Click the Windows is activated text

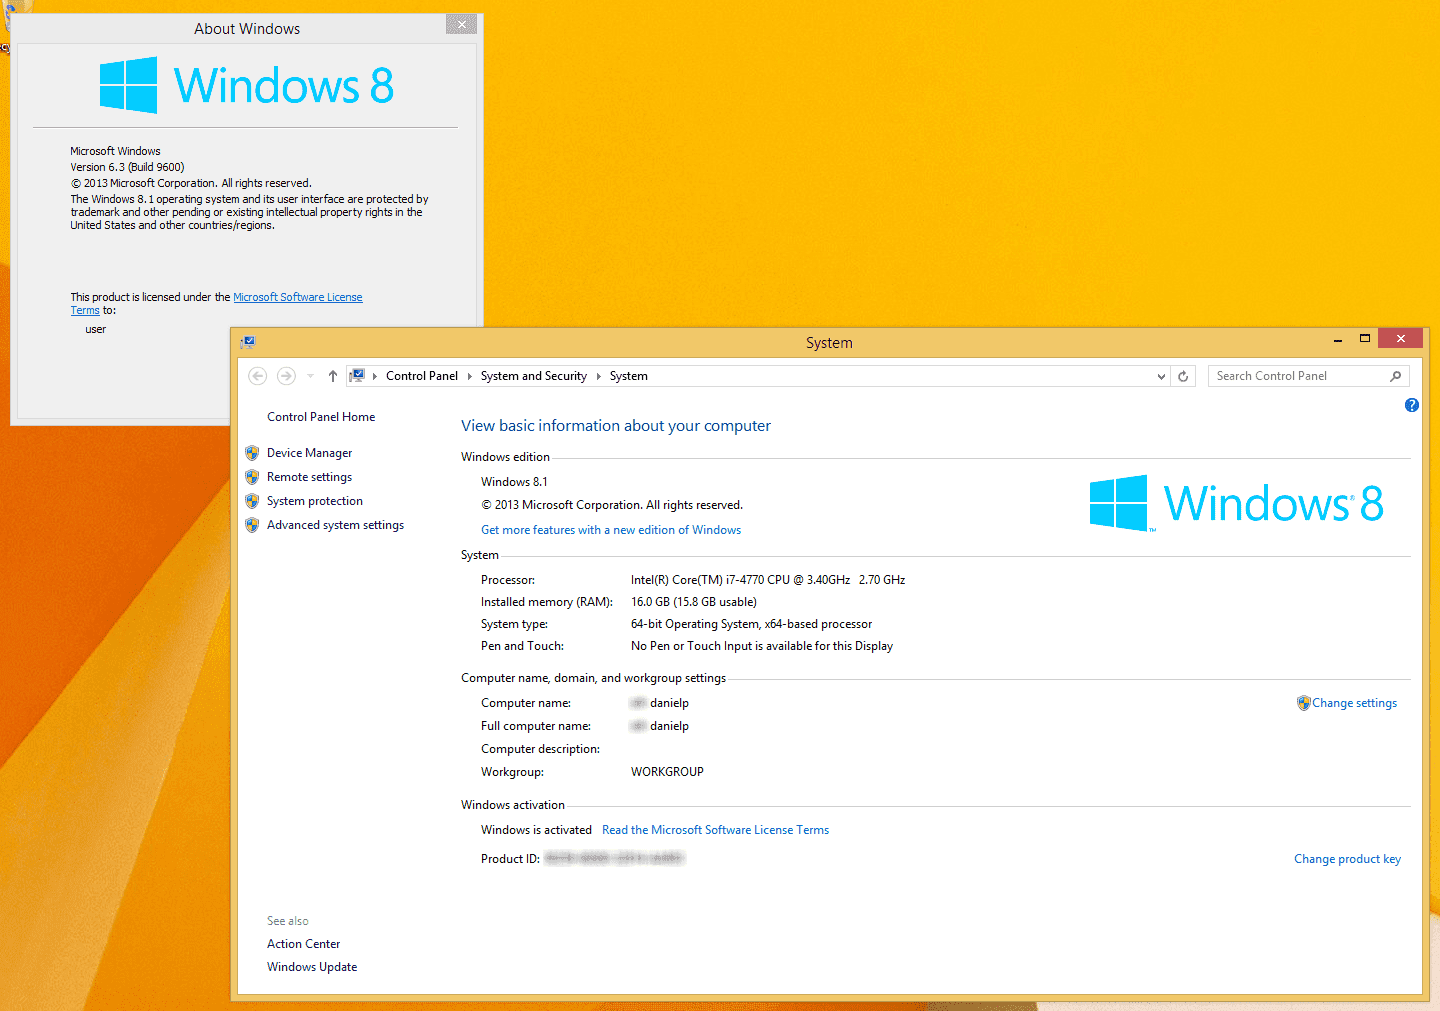pyautogui.click(x=536, y=830)
